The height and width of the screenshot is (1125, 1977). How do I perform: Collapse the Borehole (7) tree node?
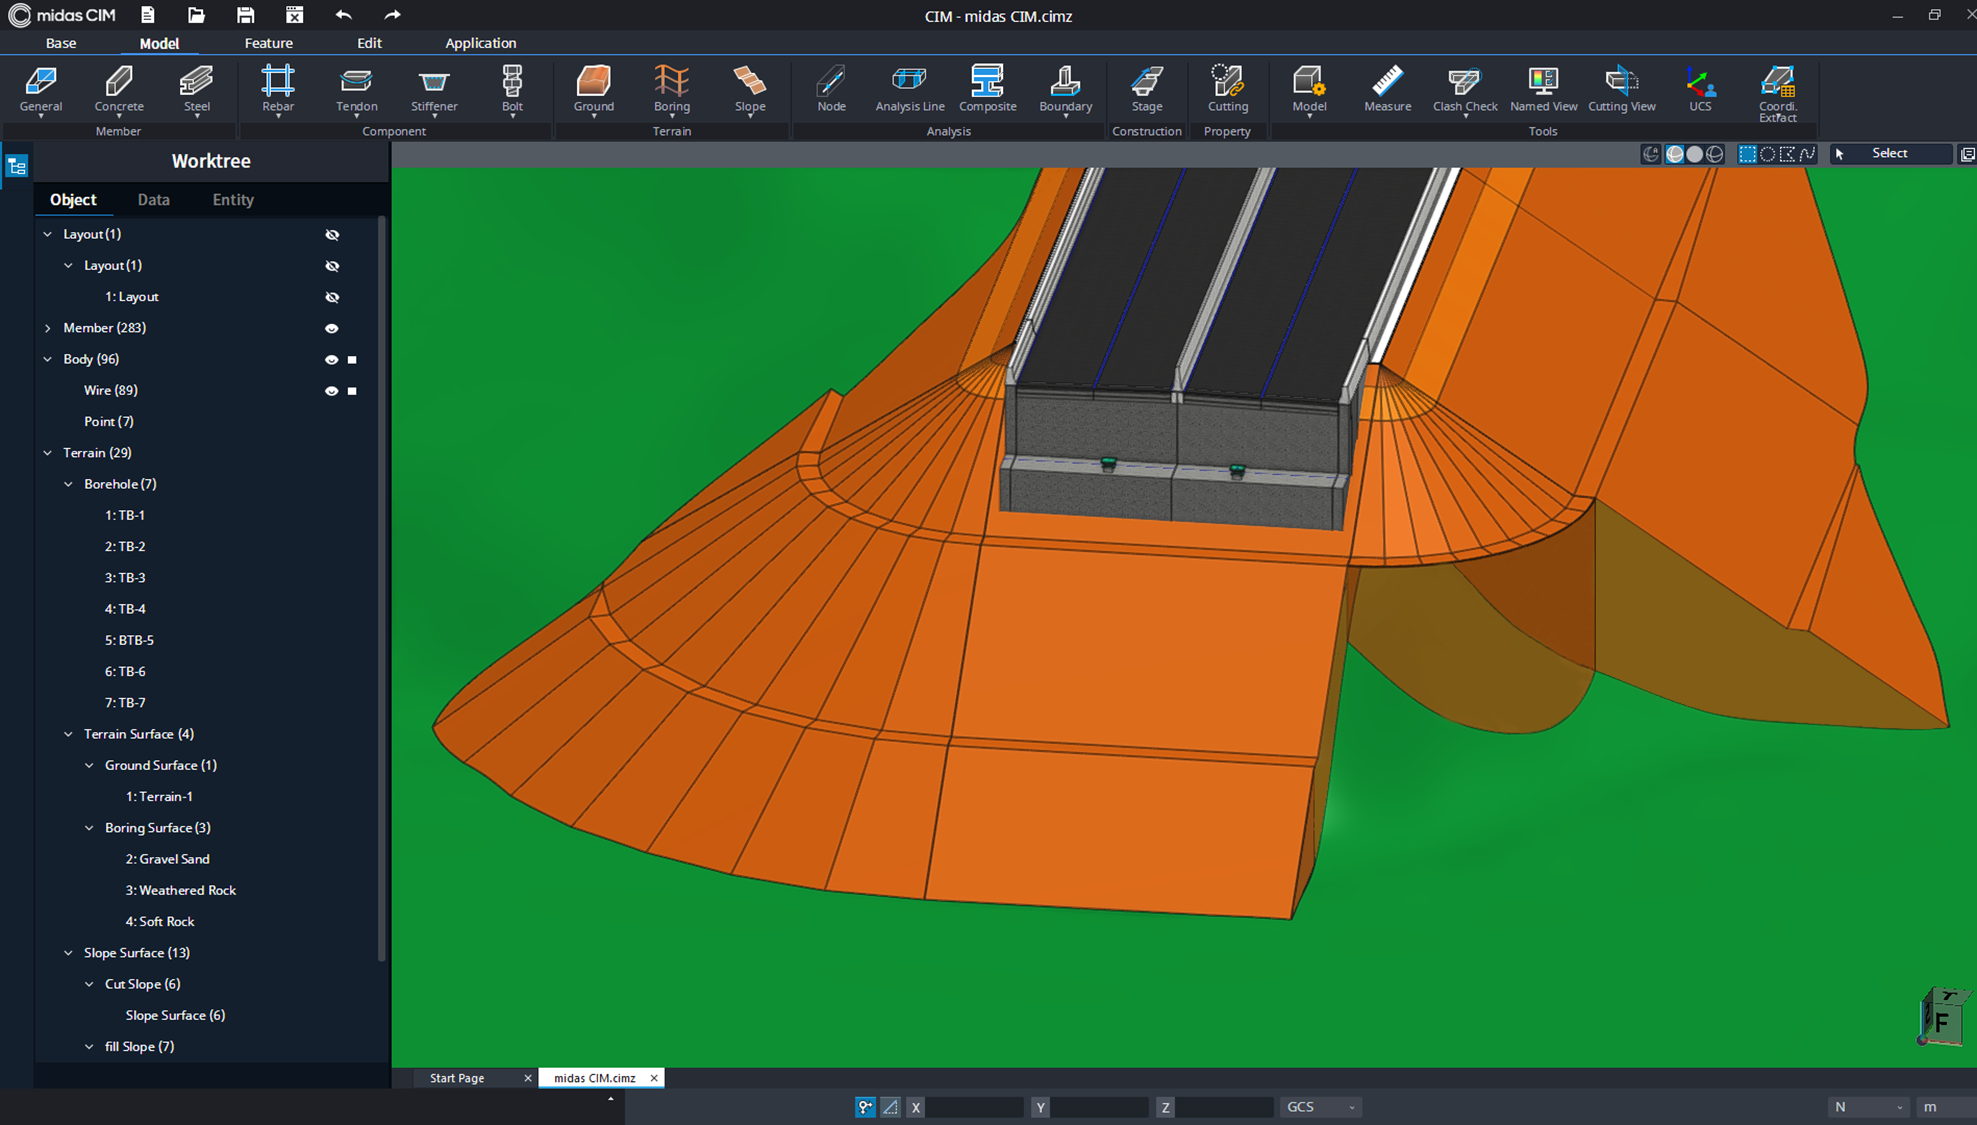point(67,484)
